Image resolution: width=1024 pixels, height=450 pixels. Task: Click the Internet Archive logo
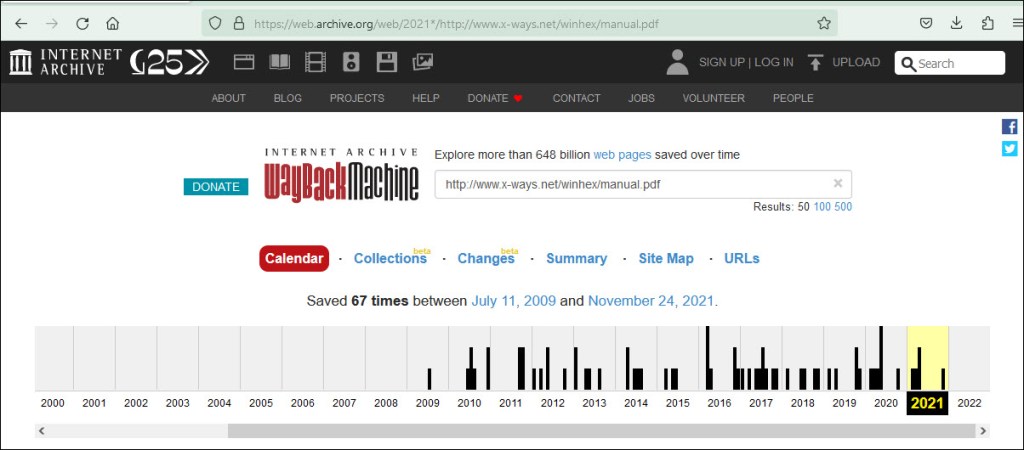click(66, 62)
